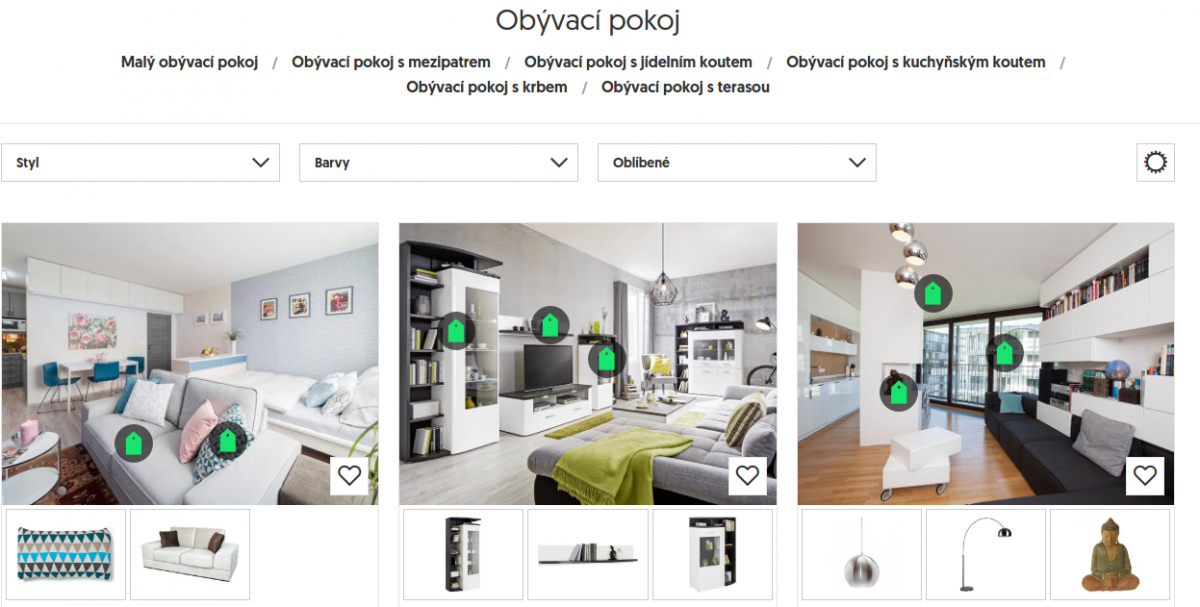The image size is (1200, 607).
Task: Open the Styl dropdown
Action: [141, 162]
